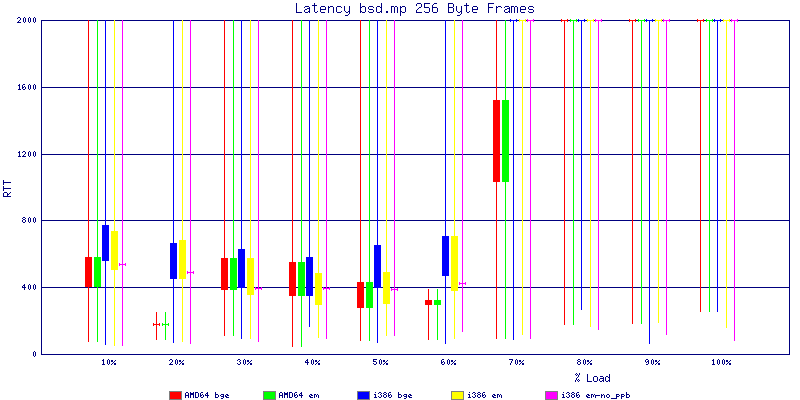Click the red box at 10% load

point(88,272)
